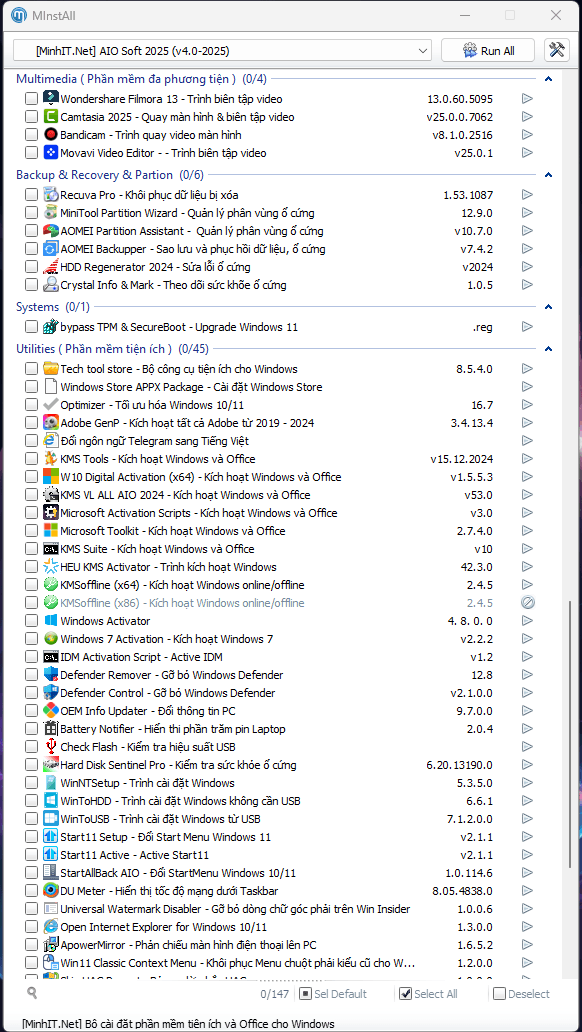Click the Adobe GenP icon
This screenshot has width=582, height=1032.
(x=51, y=423)
